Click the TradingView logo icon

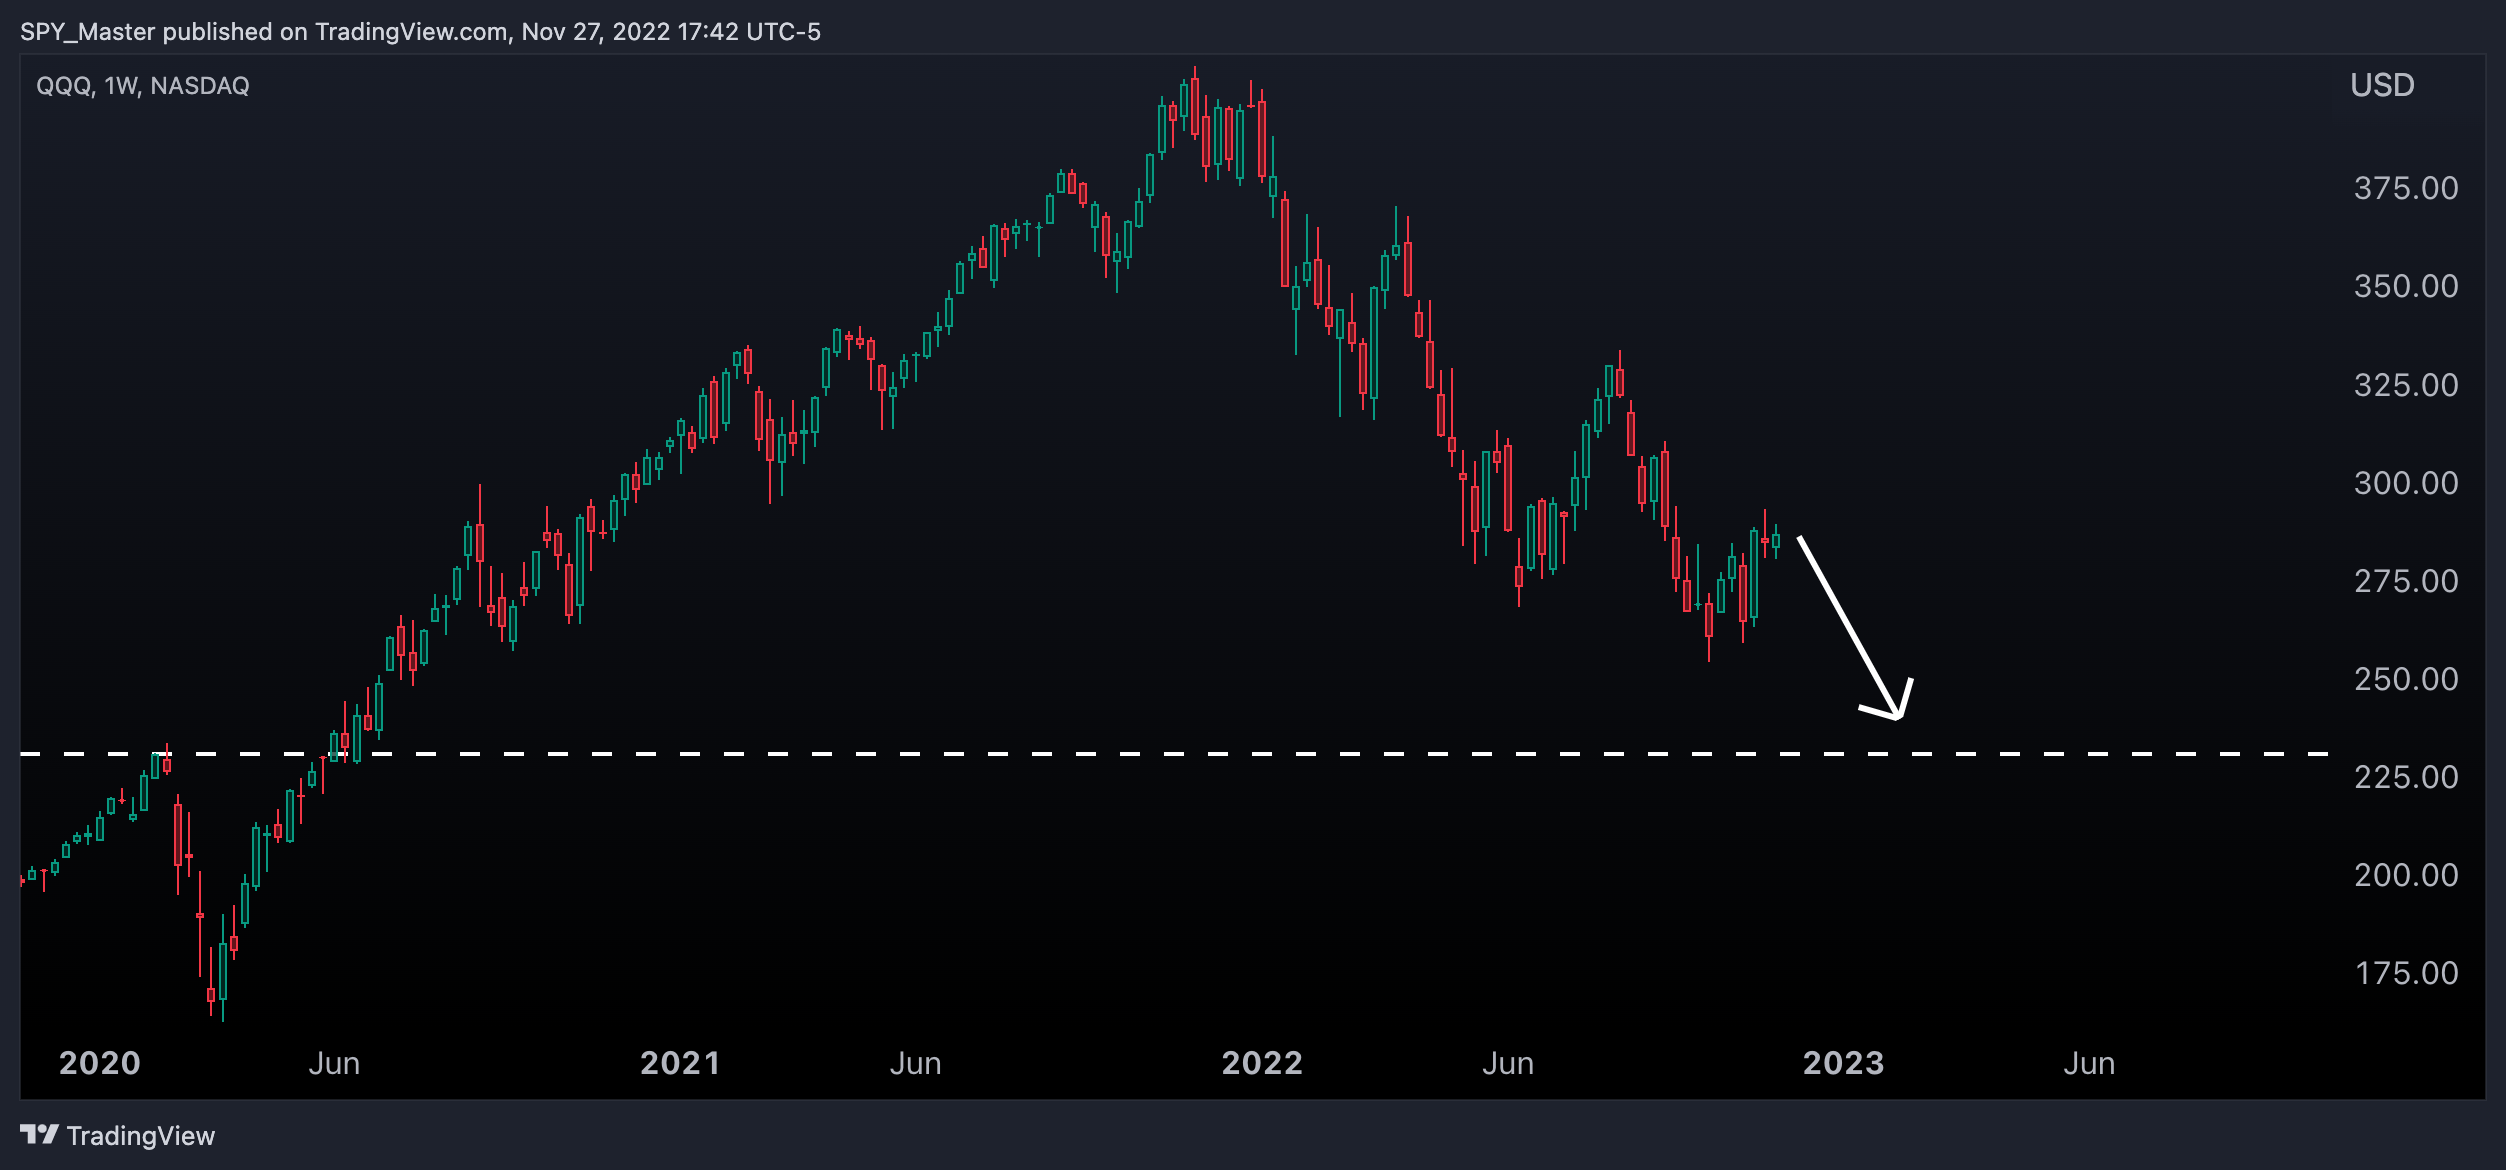[40, 1134]
